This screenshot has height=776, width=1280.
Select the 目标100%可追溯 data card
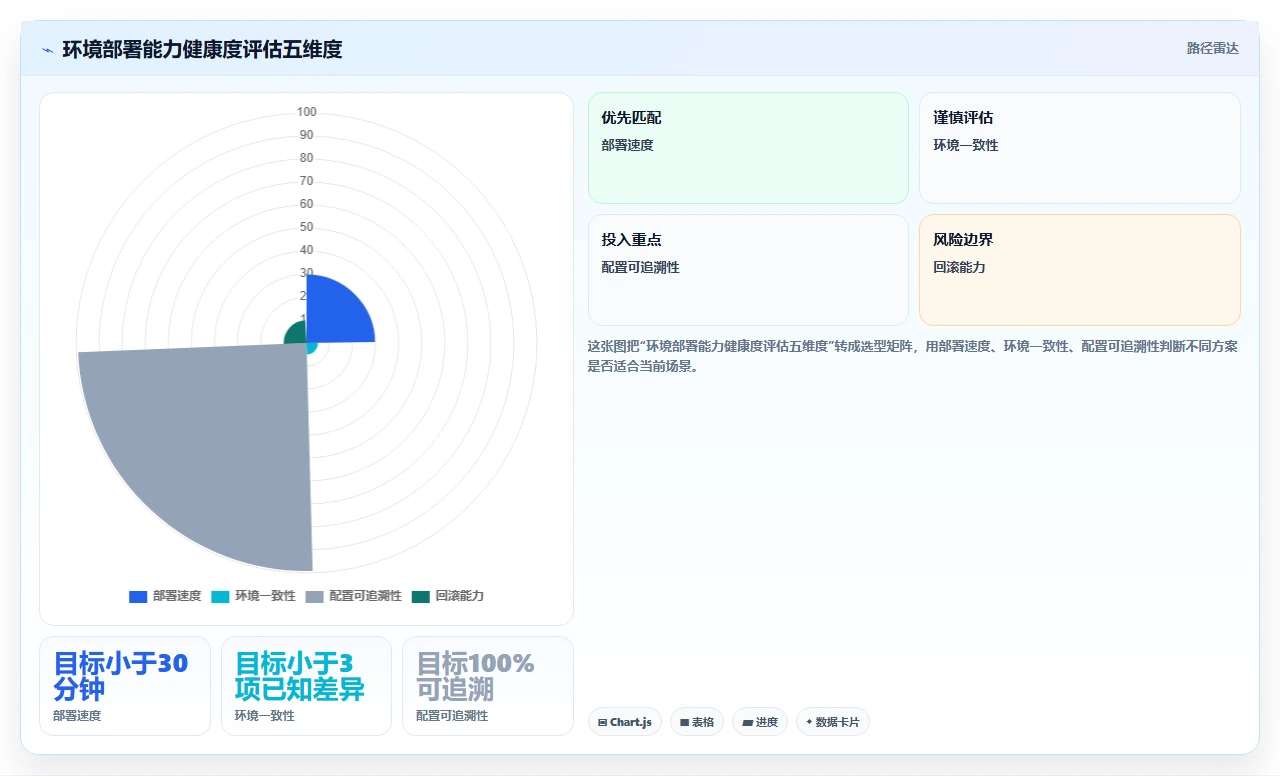tap(488, 686)
